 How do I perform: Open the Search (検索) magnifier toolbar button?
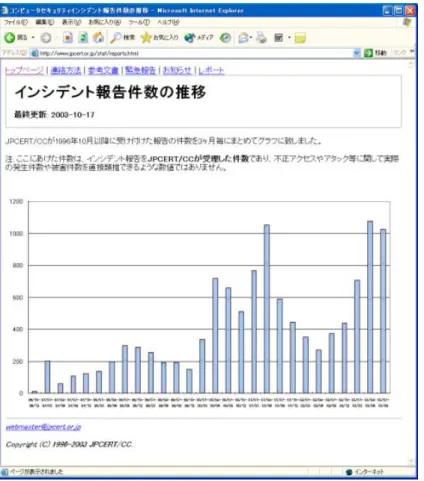tap(123, 38)
